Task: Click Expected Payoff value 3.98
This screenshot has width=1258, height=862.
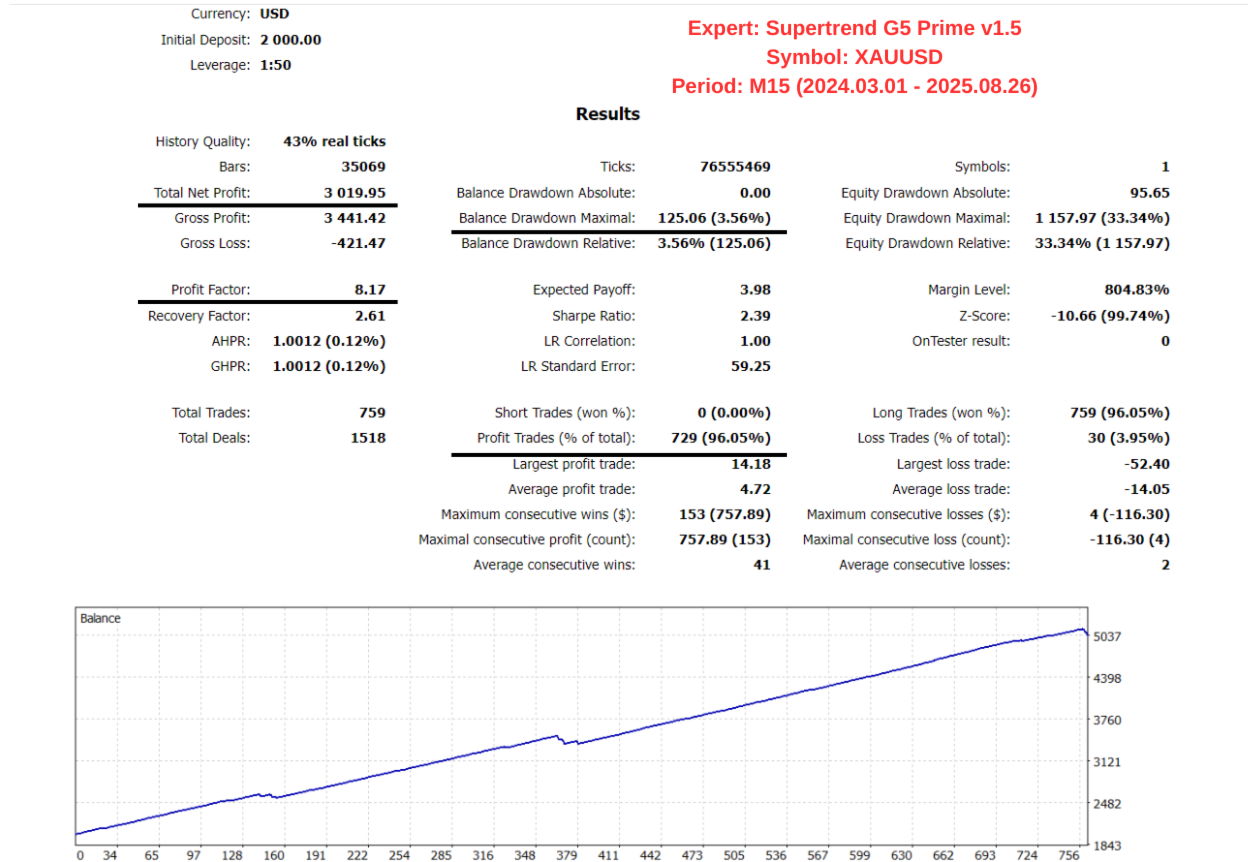Action: click(755, 290)
